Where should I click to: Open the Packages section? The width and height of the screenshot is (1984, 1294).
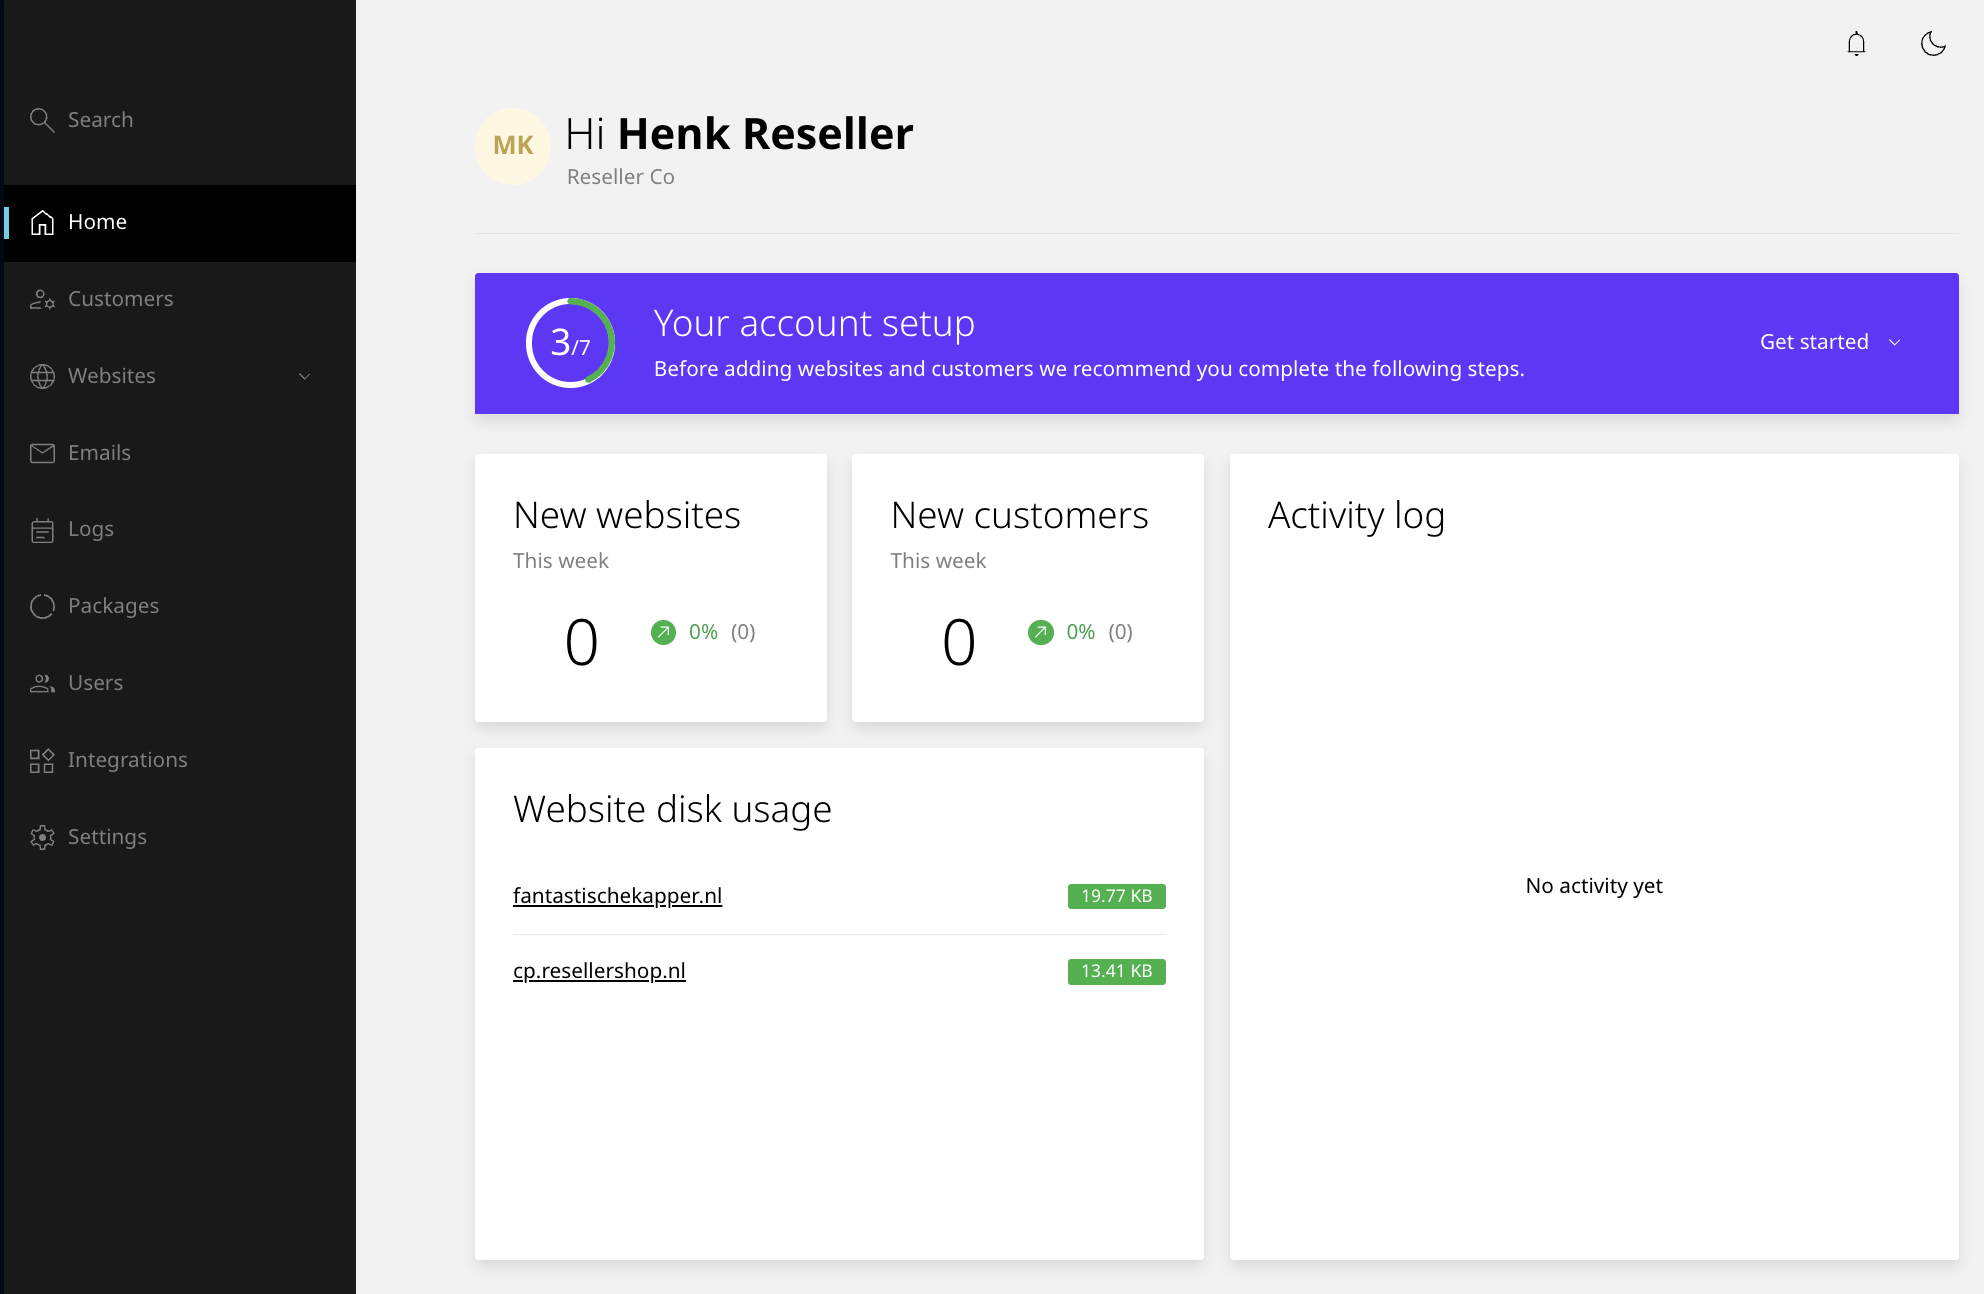pyautogui.click(x=112, y=605)
